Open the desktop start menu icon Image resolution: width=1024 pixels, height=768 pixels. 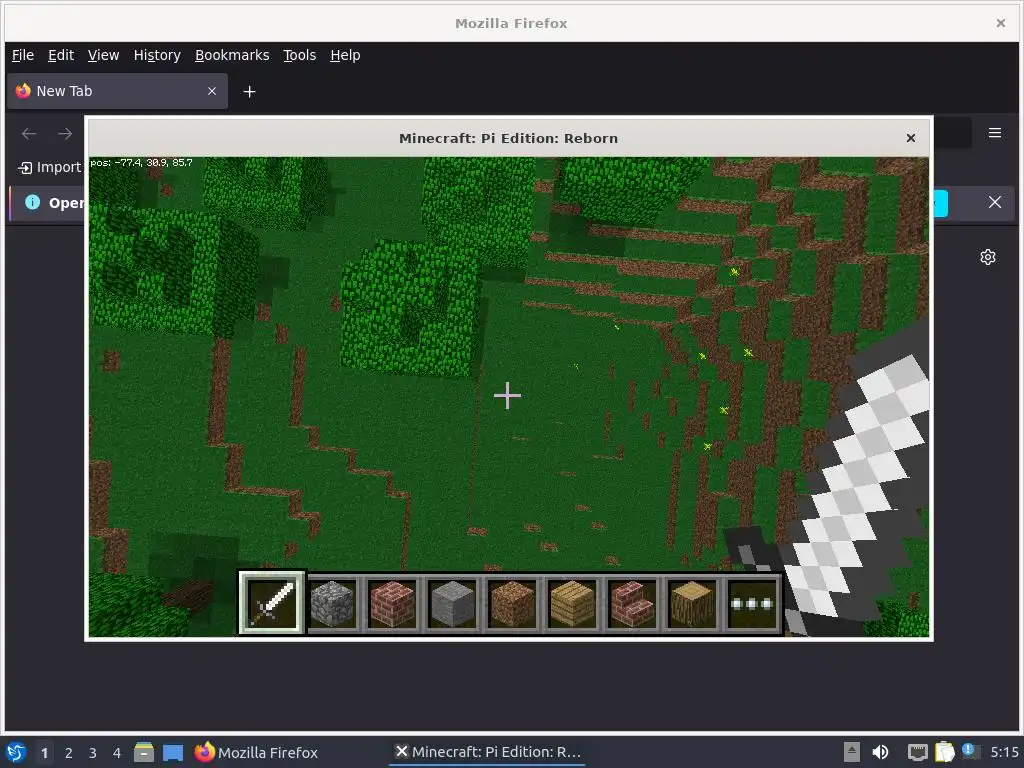click(x=15, y=752)
